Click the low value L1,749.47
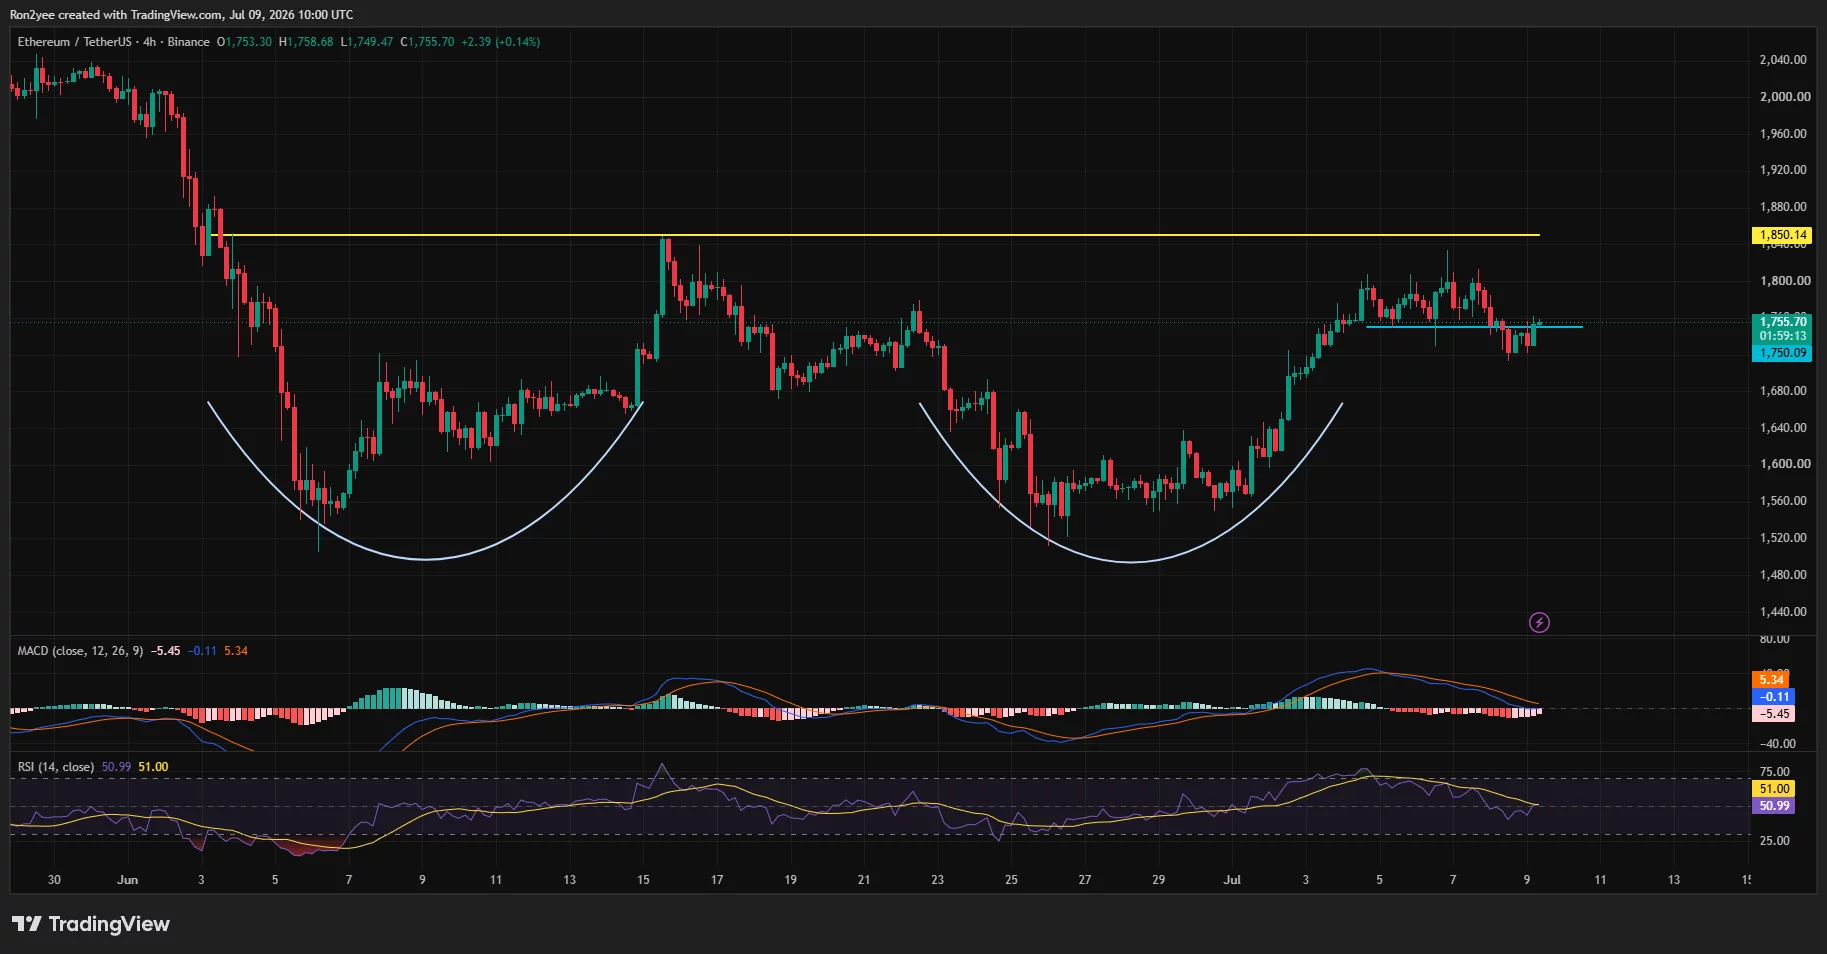 (367, 42)
